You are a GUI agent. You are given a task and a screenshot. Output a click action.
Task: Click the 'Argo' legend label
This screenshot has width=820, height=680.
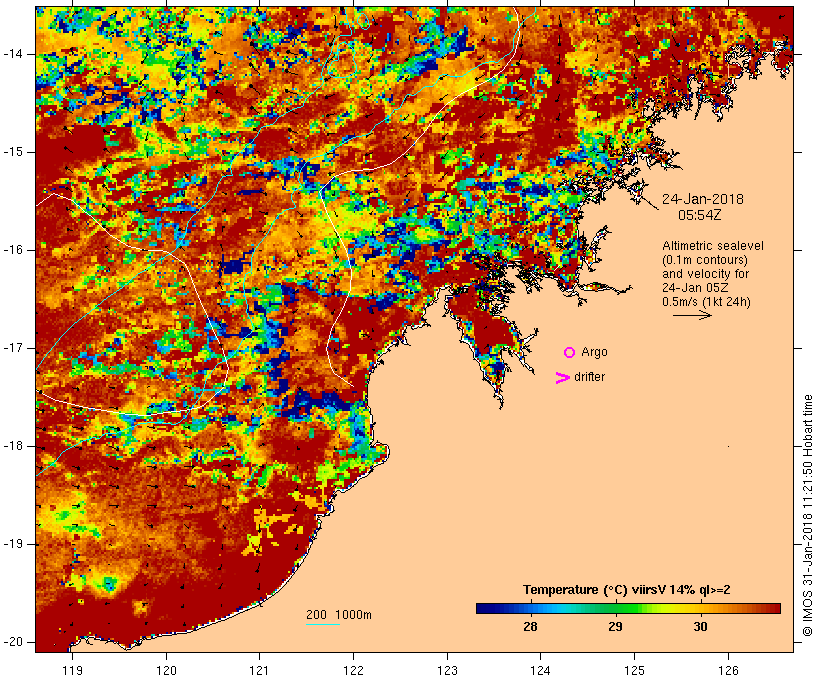[x=595, y=353]
